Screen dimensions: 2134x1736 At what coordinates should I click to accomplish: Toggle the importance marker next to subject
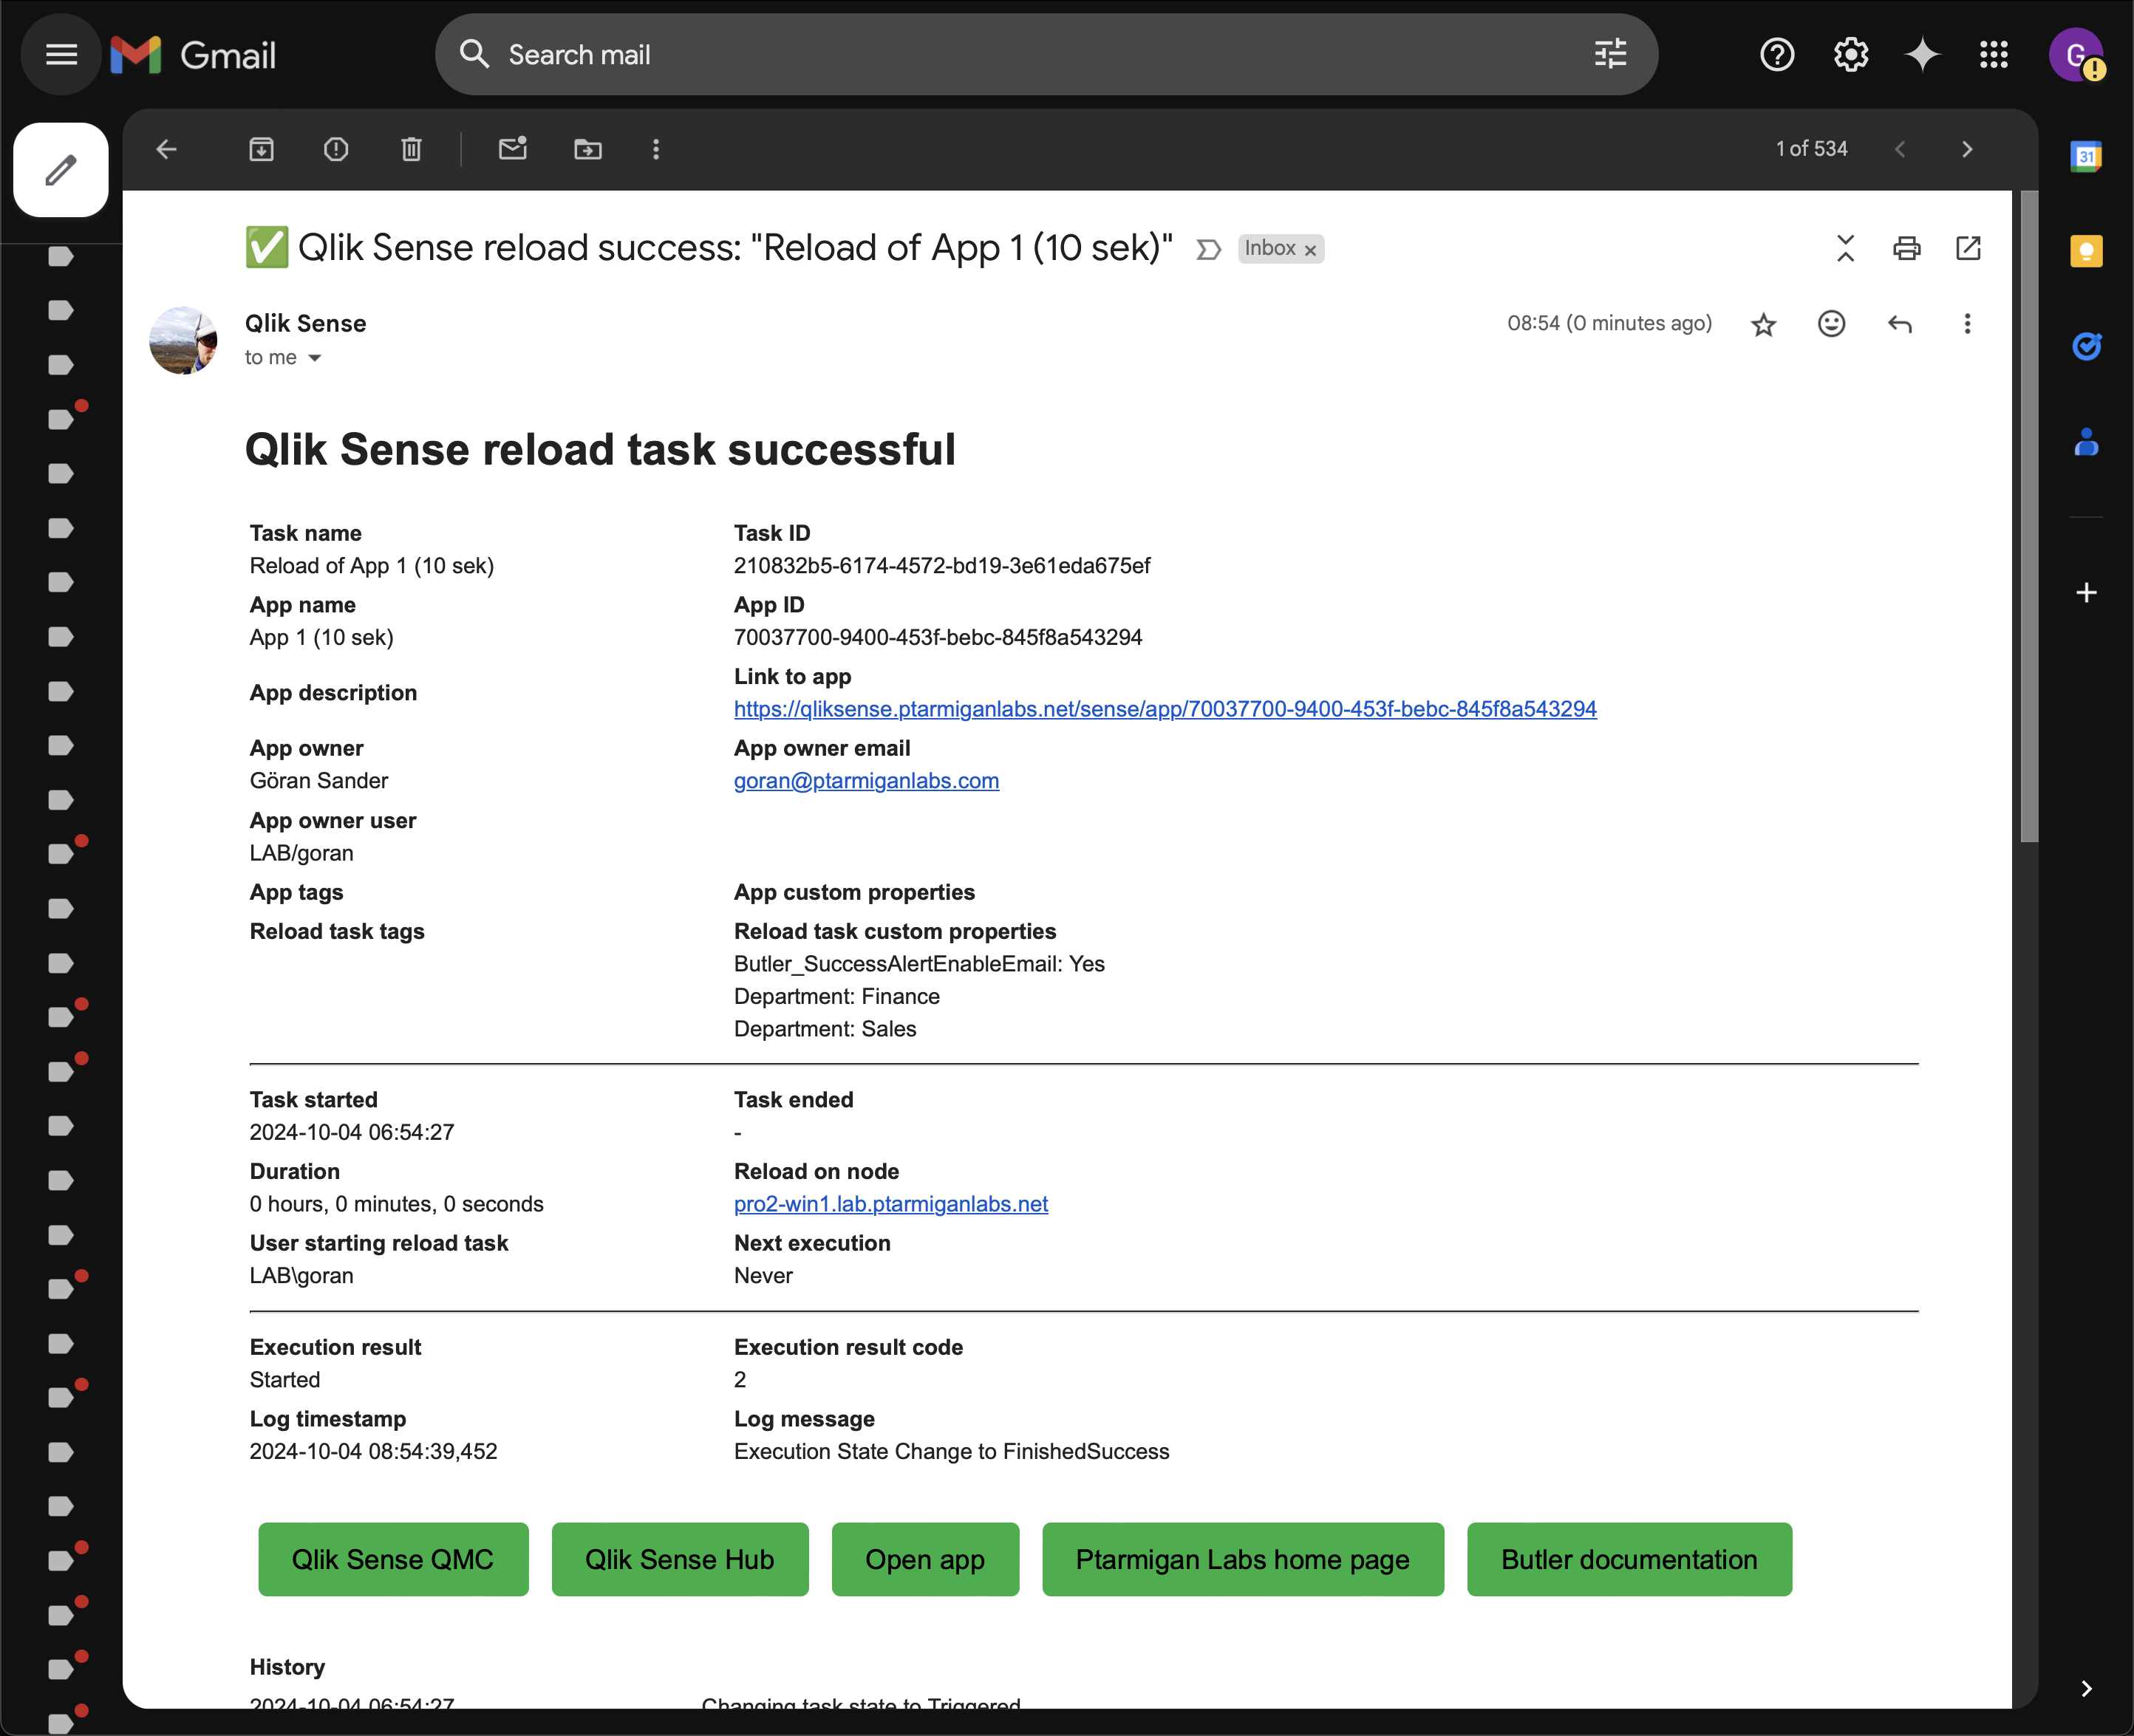1208,249
